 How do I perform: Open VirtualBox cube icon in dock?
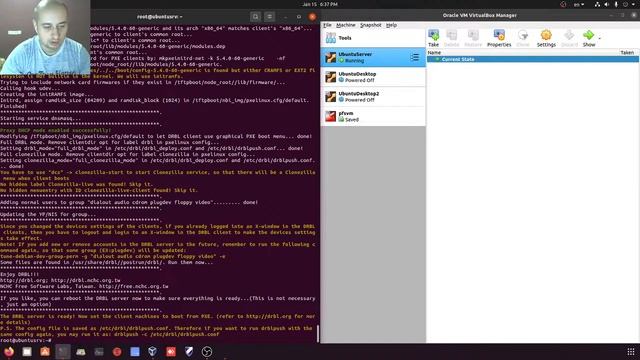pos(153,351)
